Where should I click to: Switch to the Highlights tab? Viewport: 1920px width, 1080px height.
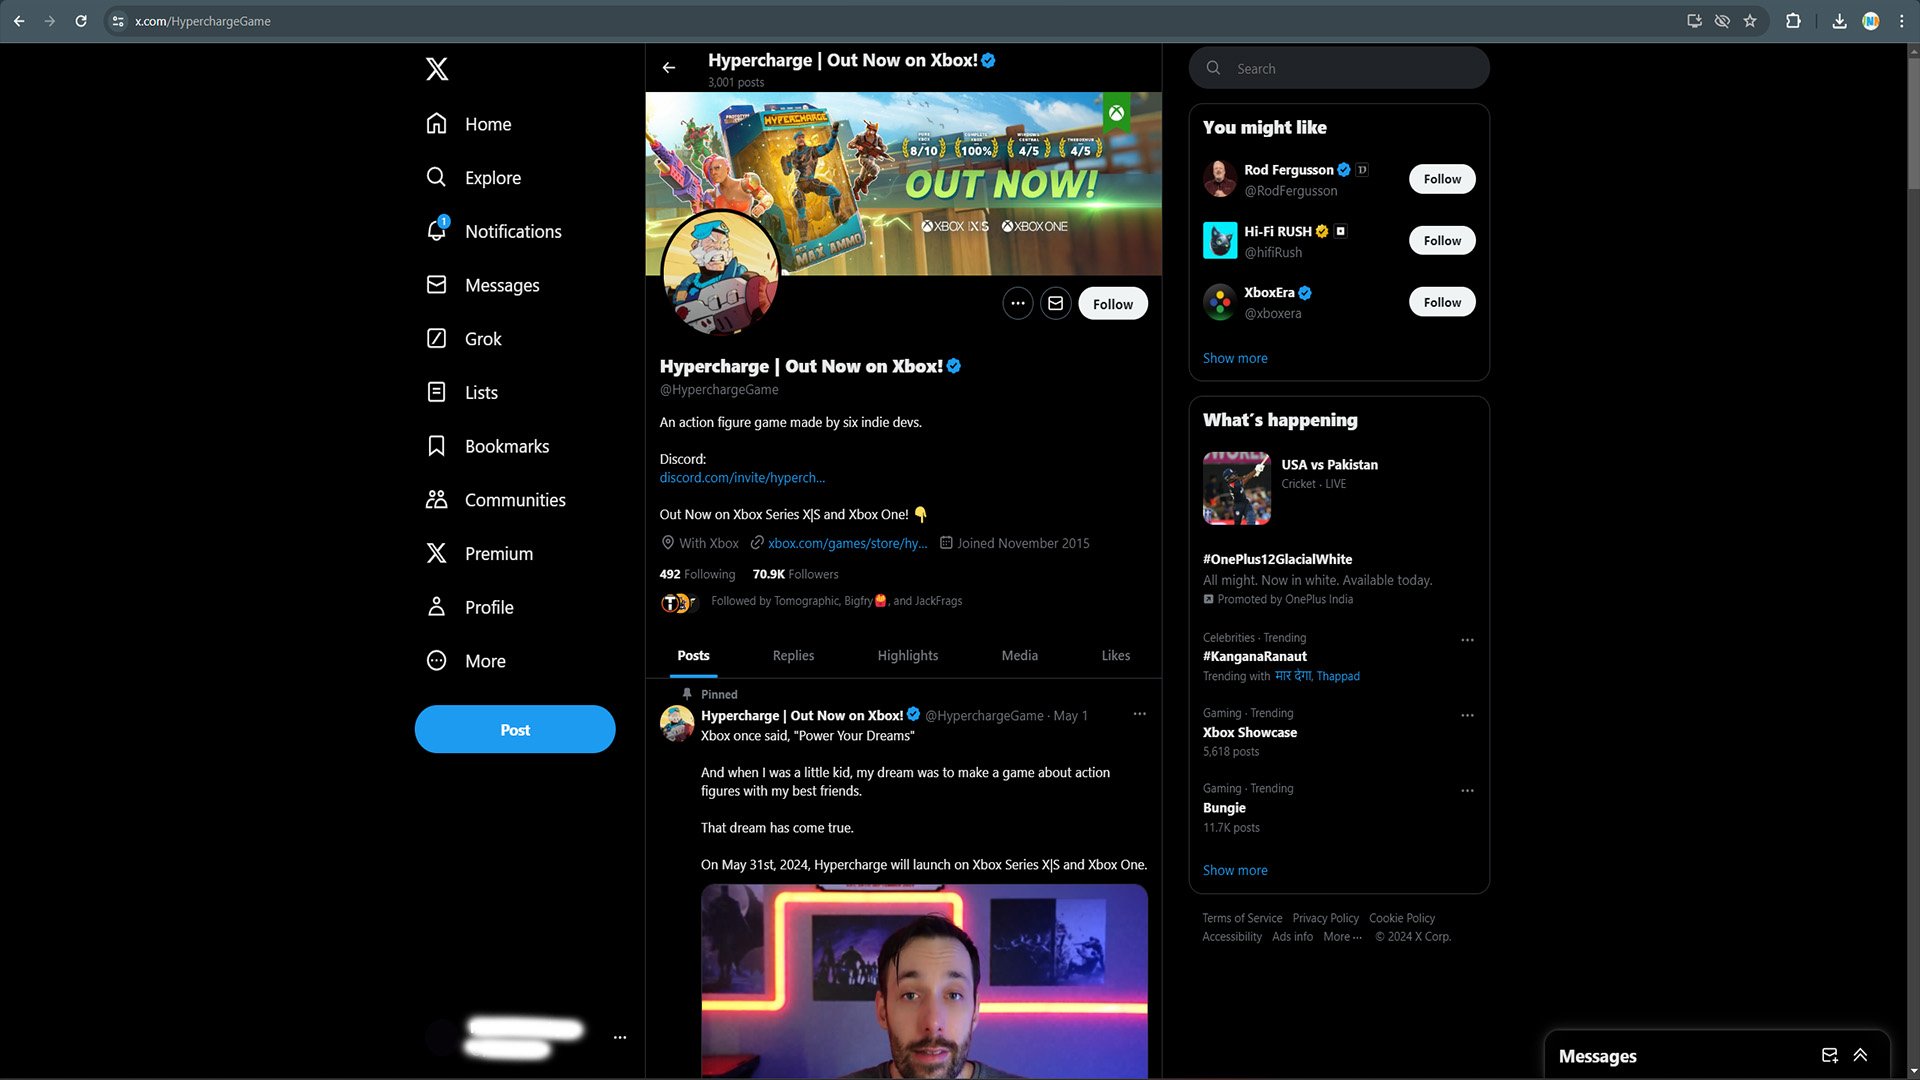tap(908, 656)
